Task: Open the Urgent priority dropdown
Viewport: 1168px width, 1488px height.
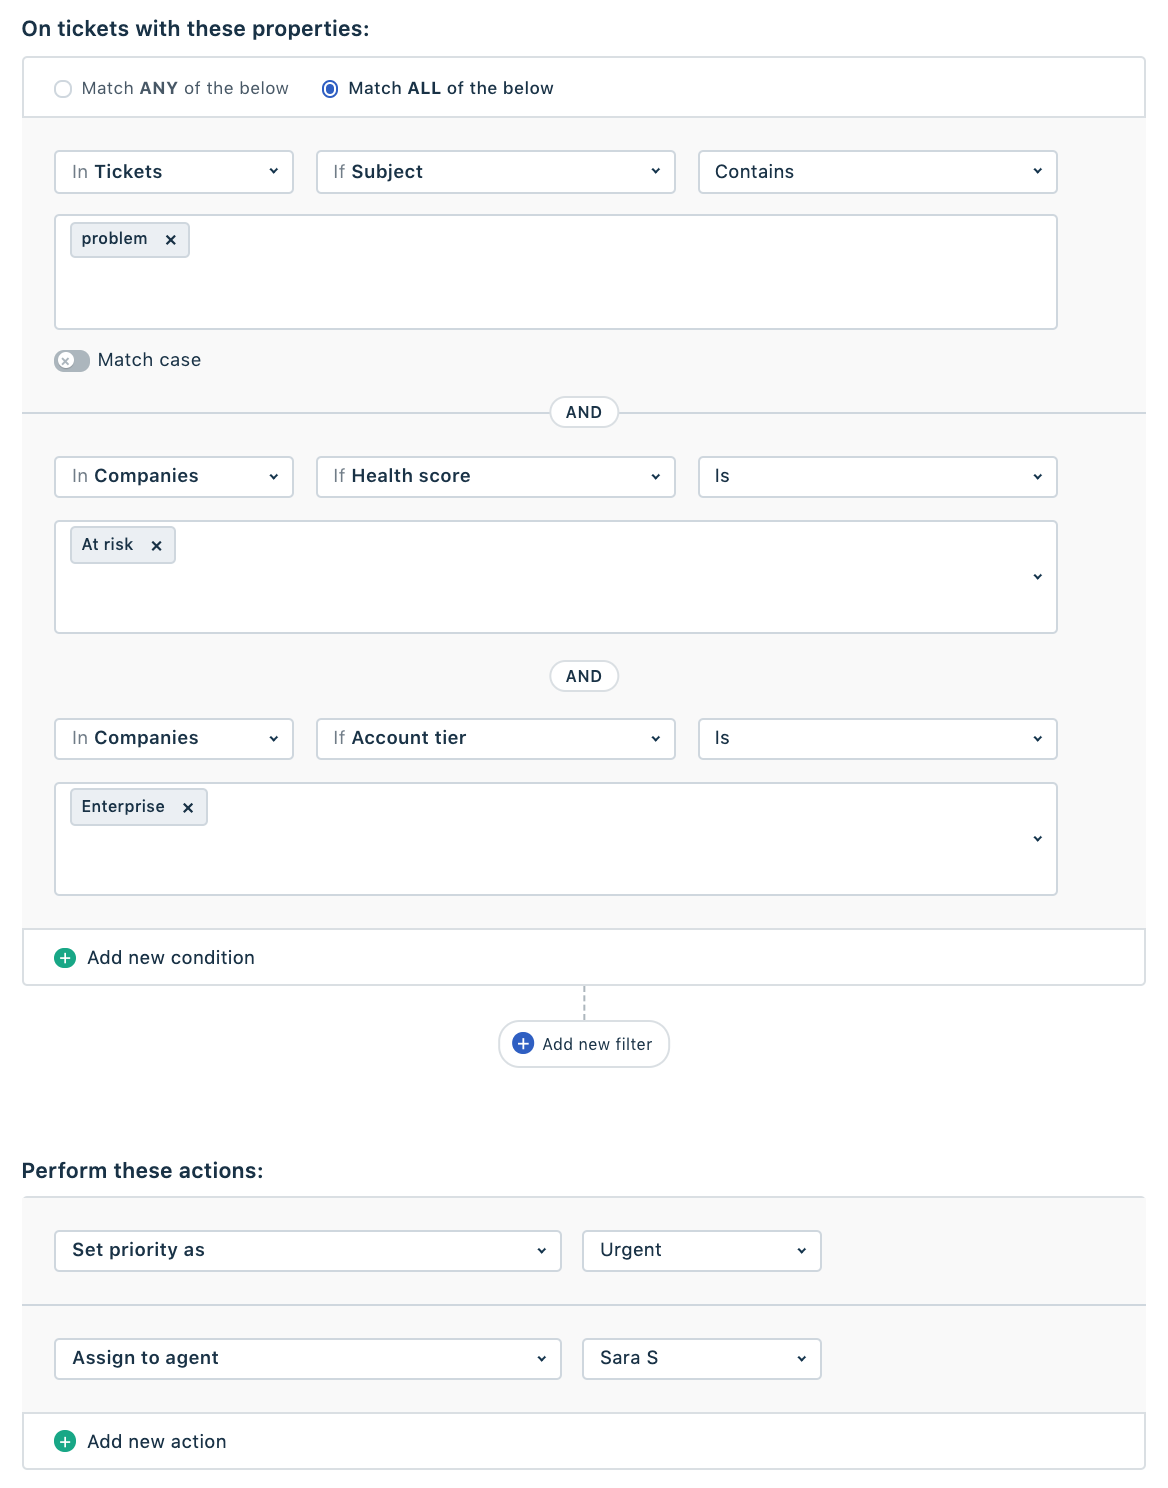Action: [x=702, y=1251]
